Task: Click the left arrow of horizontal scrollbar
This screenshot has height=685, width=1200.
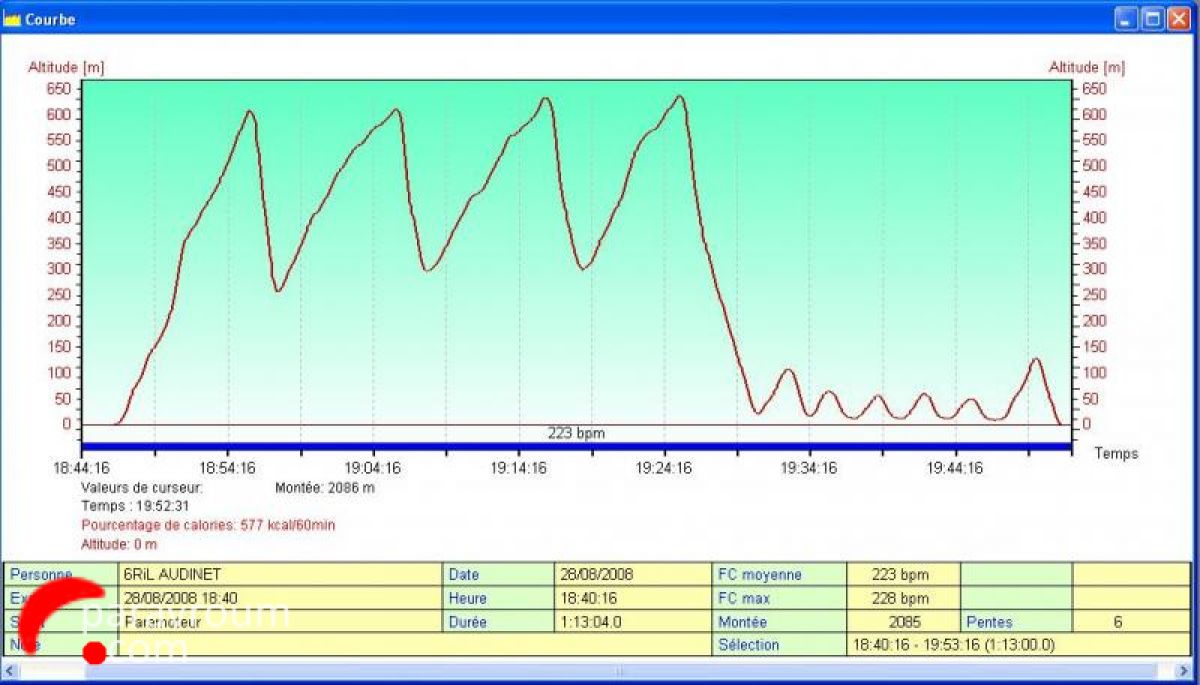Action: pos(9,671)
